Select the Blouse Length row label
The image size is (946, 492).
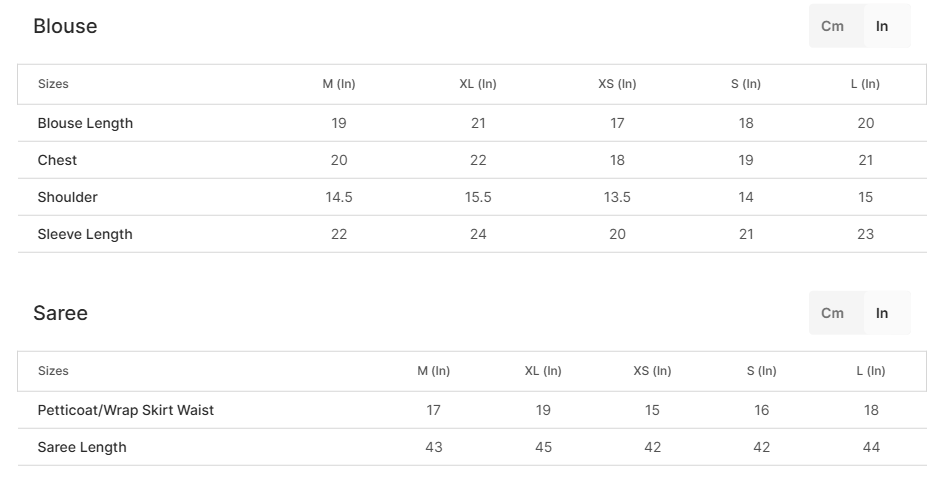click(85, 123)
